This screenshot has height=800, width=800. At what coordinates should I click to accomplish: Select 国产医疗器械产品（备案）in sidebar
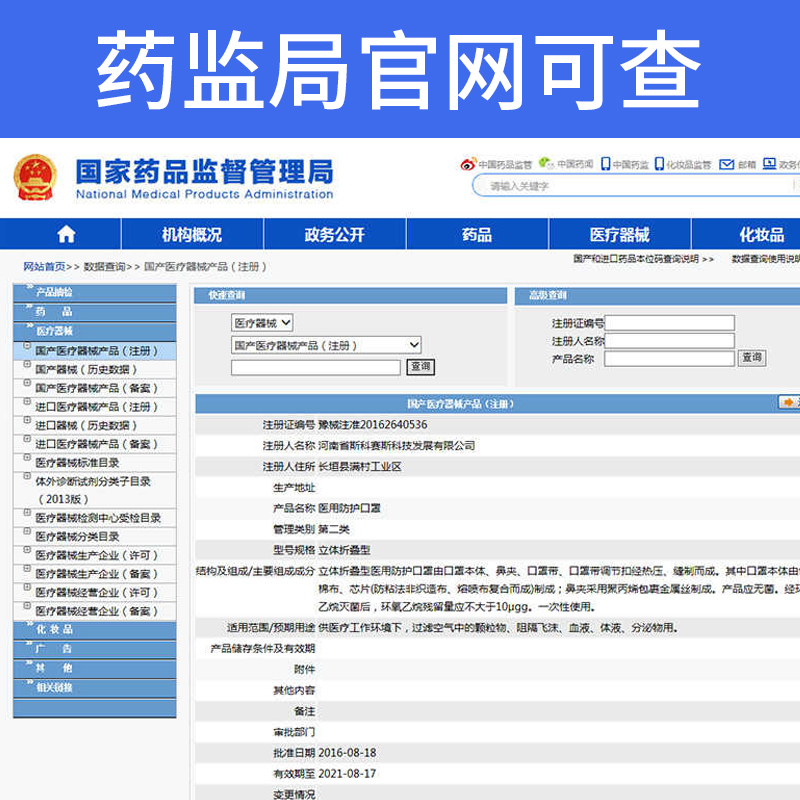[96, 388]
